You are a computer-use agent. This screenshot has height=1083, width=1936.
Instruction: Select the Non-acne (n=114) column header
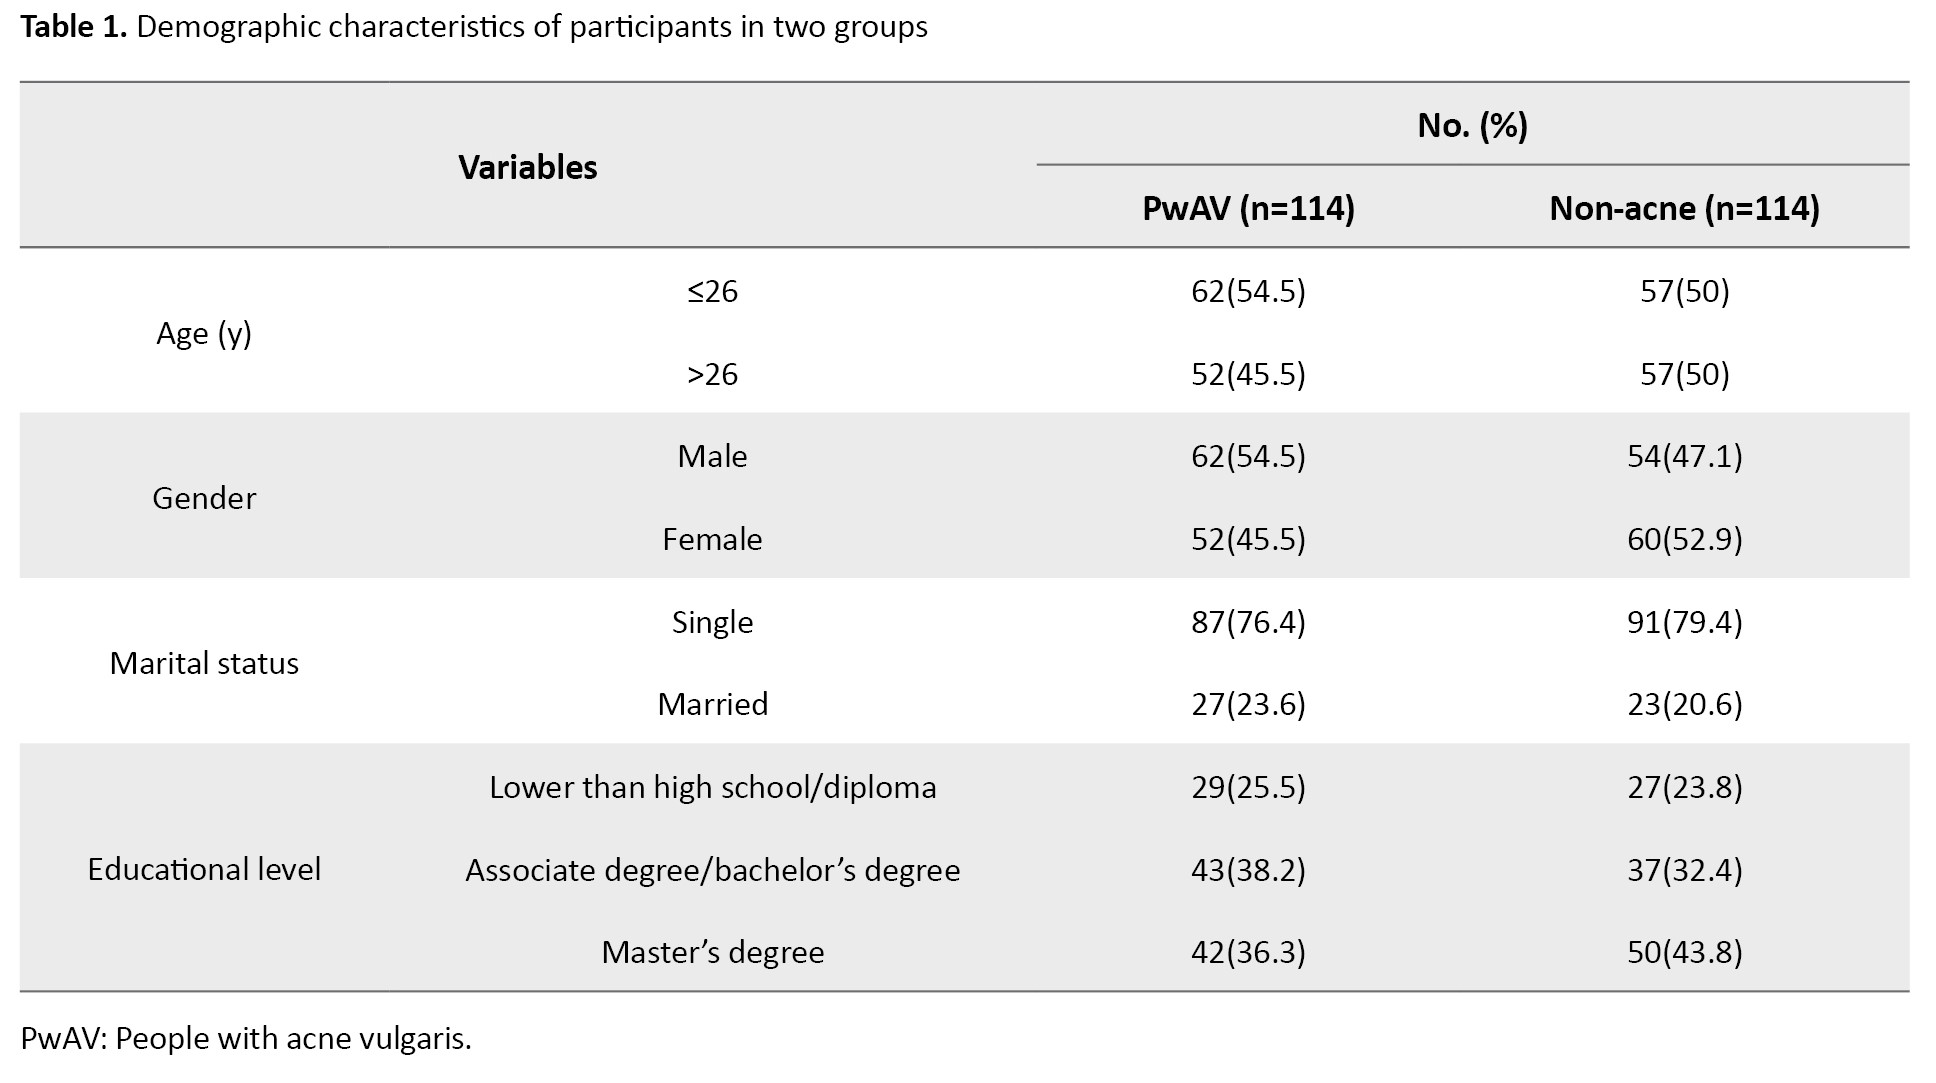[x=1684, y=208]
